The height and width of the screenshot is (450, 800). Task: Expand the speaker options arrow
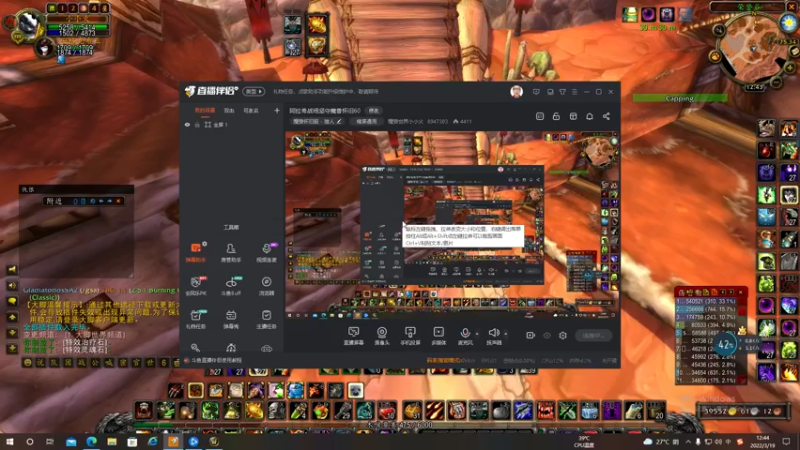click(x=506, y=334)
